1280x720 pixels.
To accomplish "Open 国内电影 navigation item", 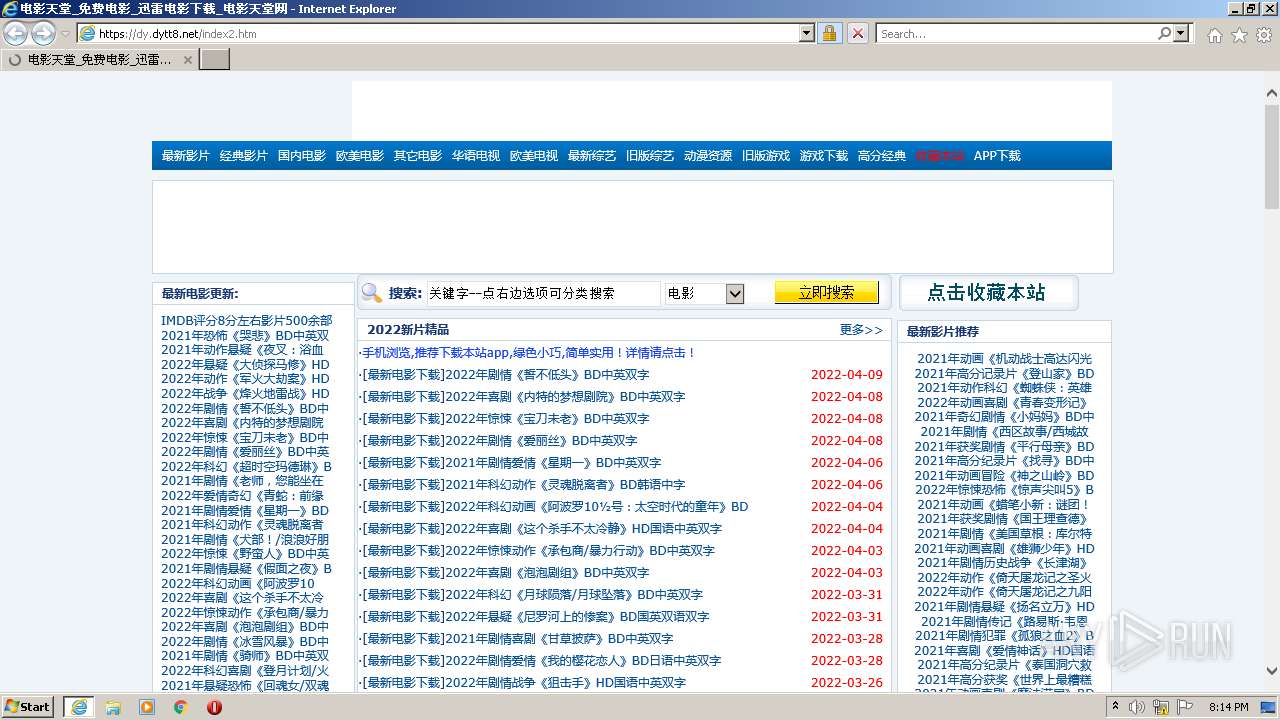I will click(302, 156).
